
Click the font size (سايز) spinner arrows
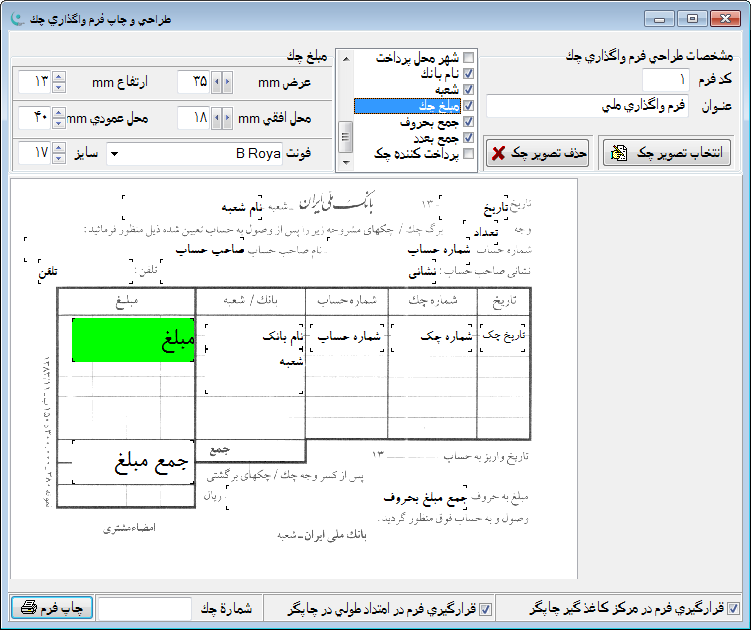58,154
